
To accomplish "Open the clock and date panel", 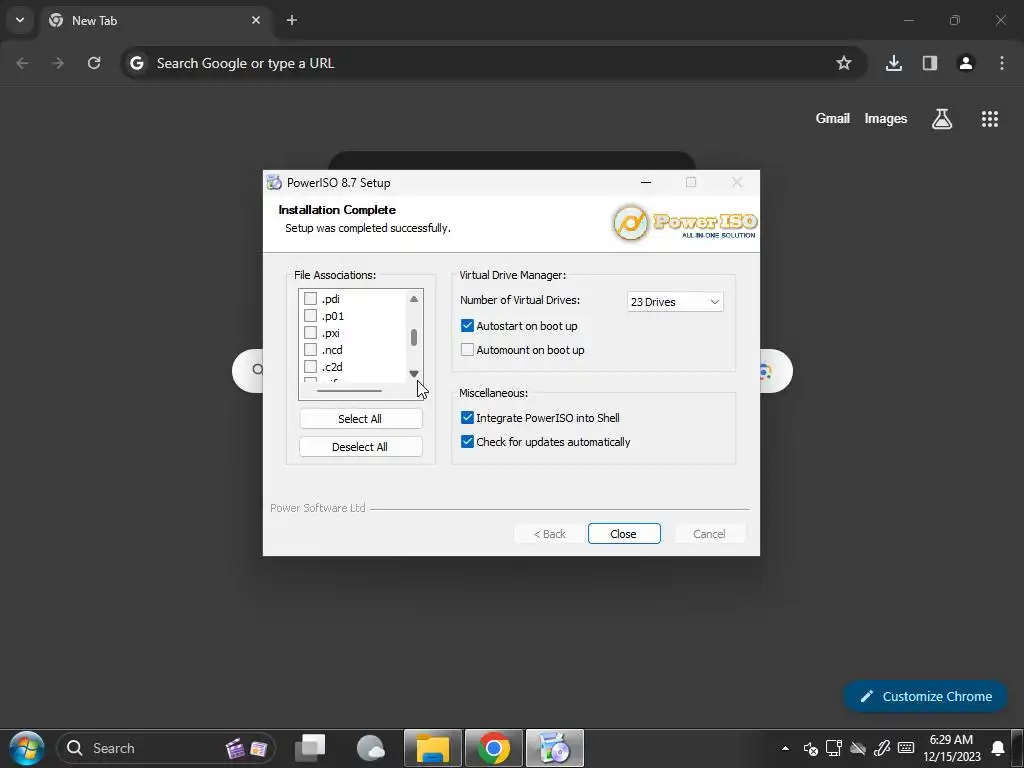I will tap(952, 748).
